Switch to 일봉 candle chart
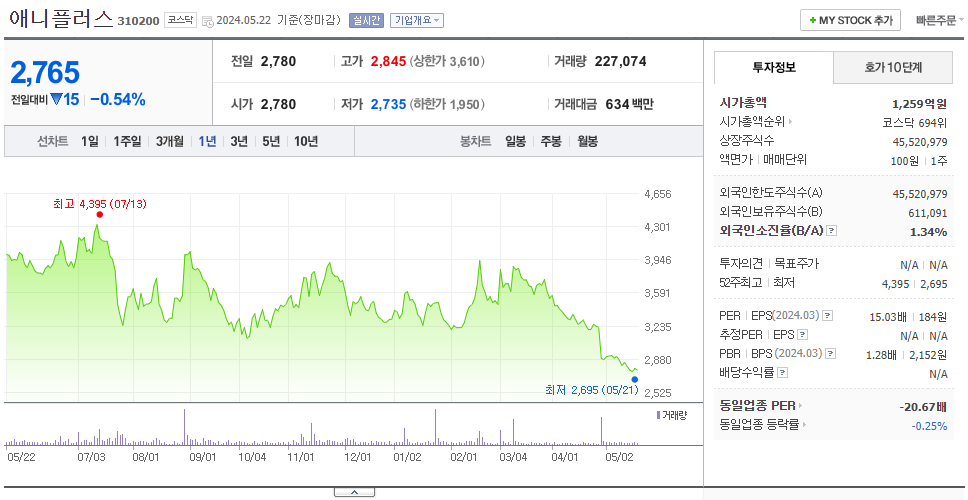The image size is (968, 500). point(515,141)
